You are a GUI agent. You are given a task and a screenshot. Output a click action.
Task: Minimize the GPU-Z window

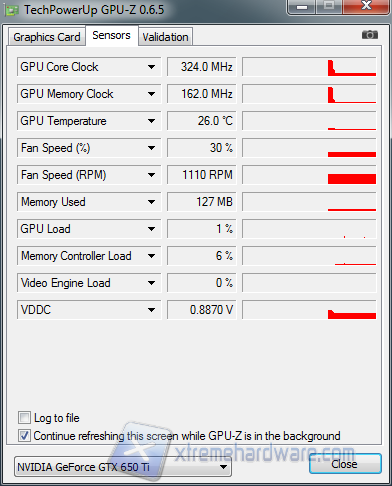[302, 7]
